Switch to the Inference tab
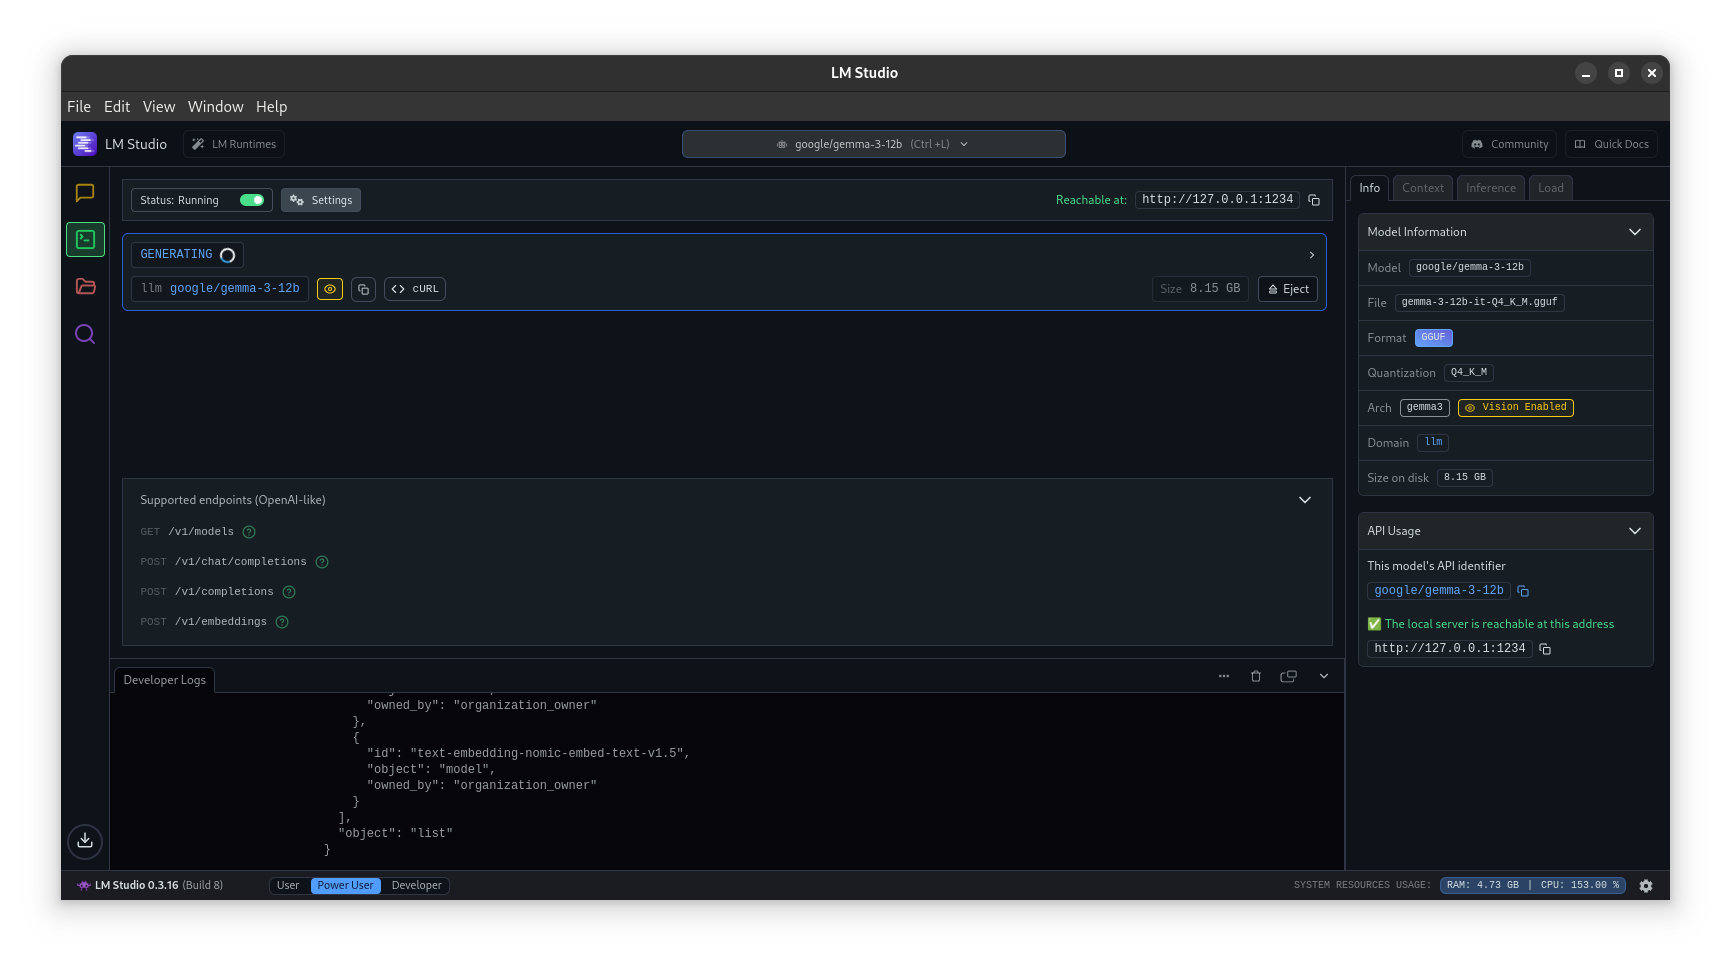 coord(1490,187)
